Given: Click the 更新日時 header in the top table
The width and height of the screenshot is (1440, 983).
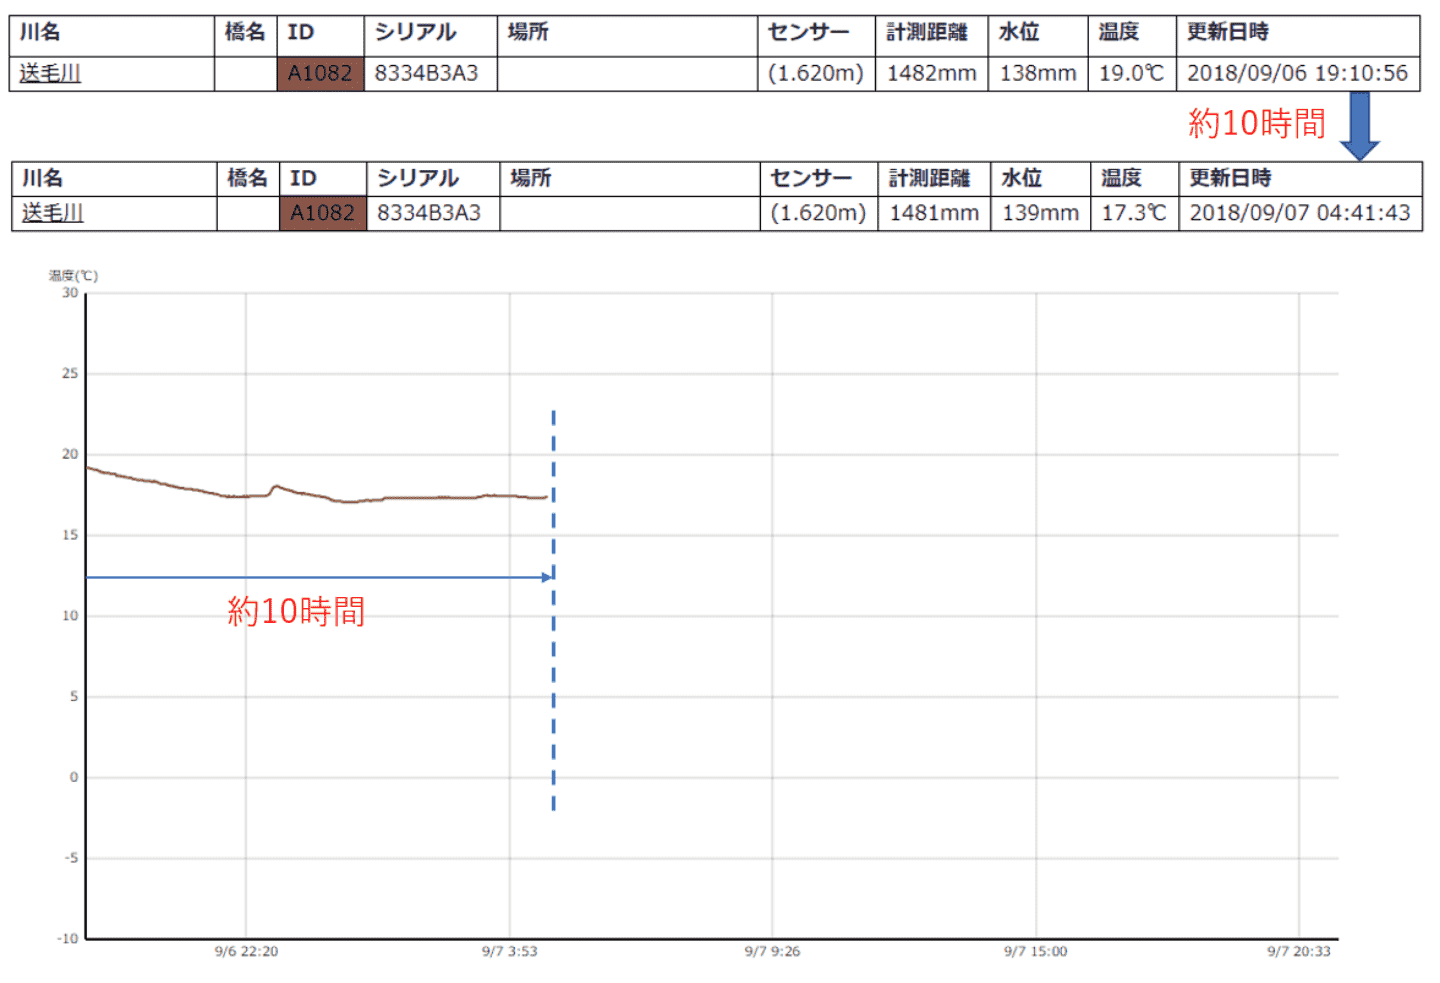Looking at the screenshot, I should click(x=1227, y=32).
